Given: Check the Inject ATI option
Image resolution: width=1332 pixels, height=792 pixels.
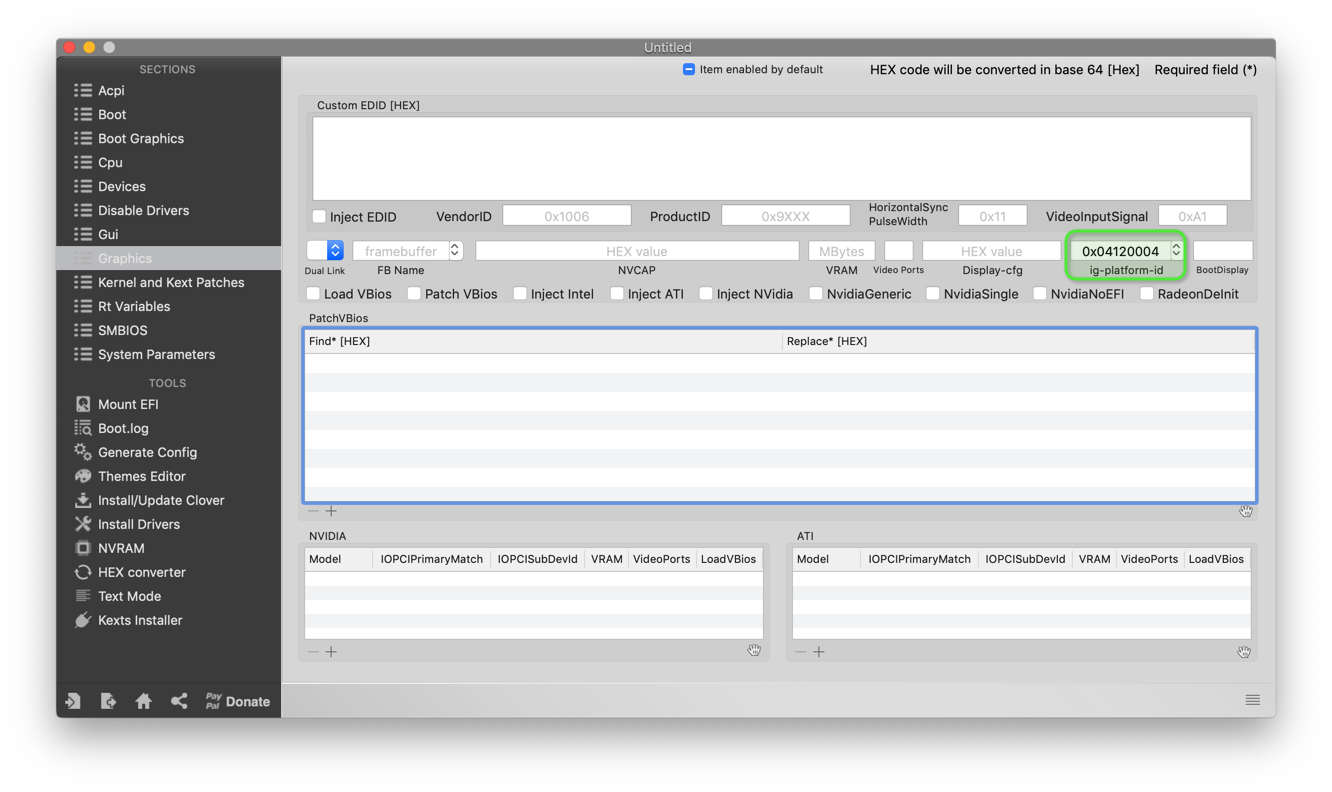Looking at the screenshot, I should 617,293.
